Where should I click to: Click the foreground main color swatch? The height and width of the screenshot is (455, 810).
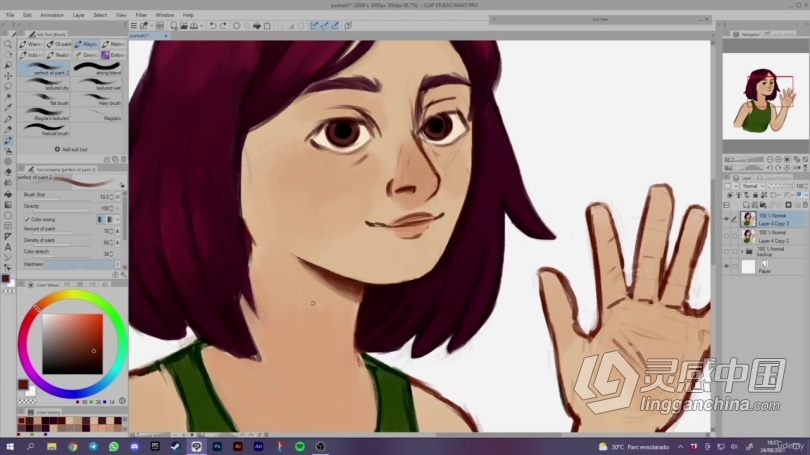23,384
